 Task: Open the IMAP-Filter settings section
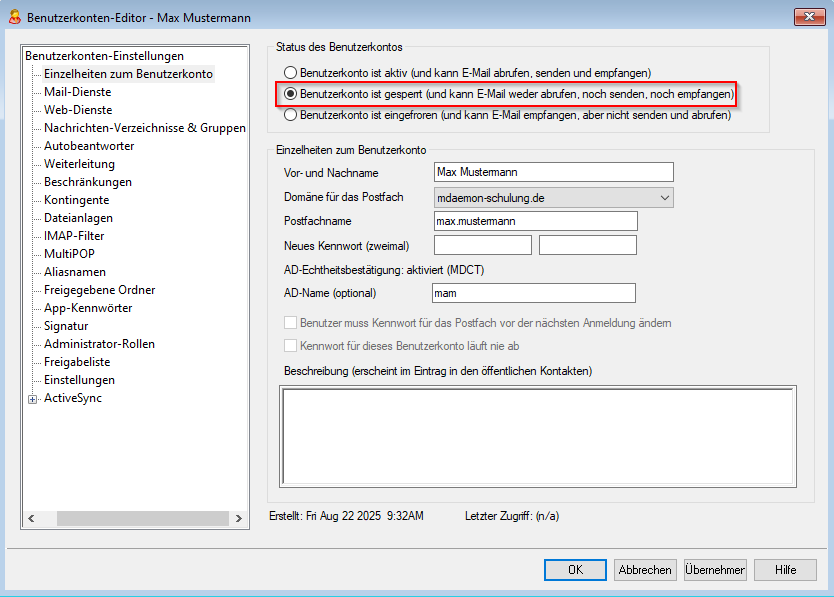pyautogui.click(x=74, y=236)
